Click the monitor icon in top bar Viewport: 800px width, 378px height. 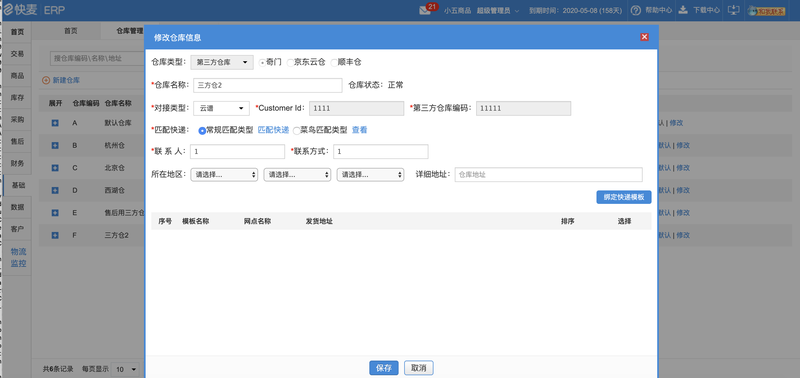pyautogui.click(x=734, y=10)
